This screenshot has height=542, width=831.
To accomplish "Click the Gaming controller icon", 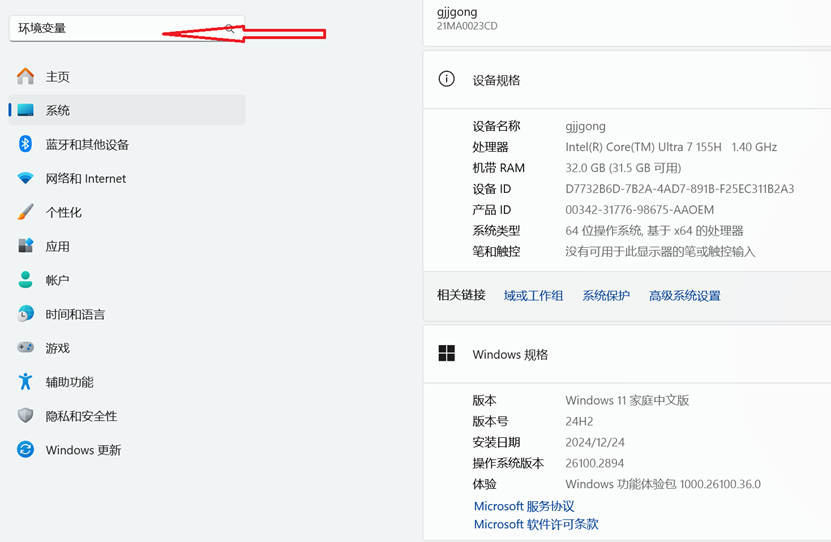I will click(25, 348).
